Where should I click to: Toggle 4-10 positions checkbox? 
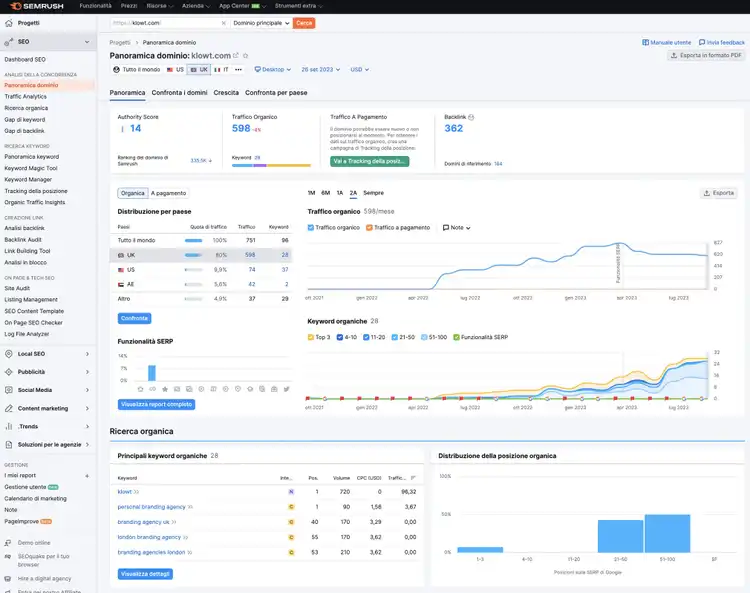click(340, 337)
